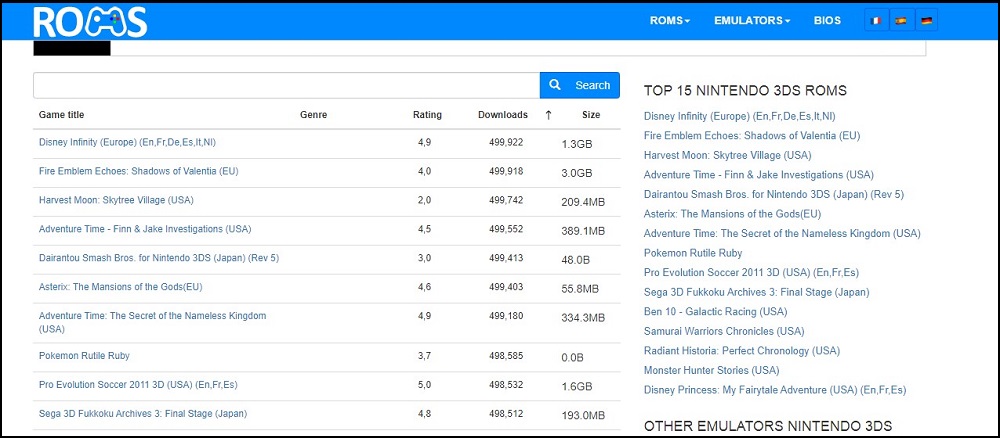Switch site language using French flag
This screenshot has width=1000, height=438.
(877, 20)
